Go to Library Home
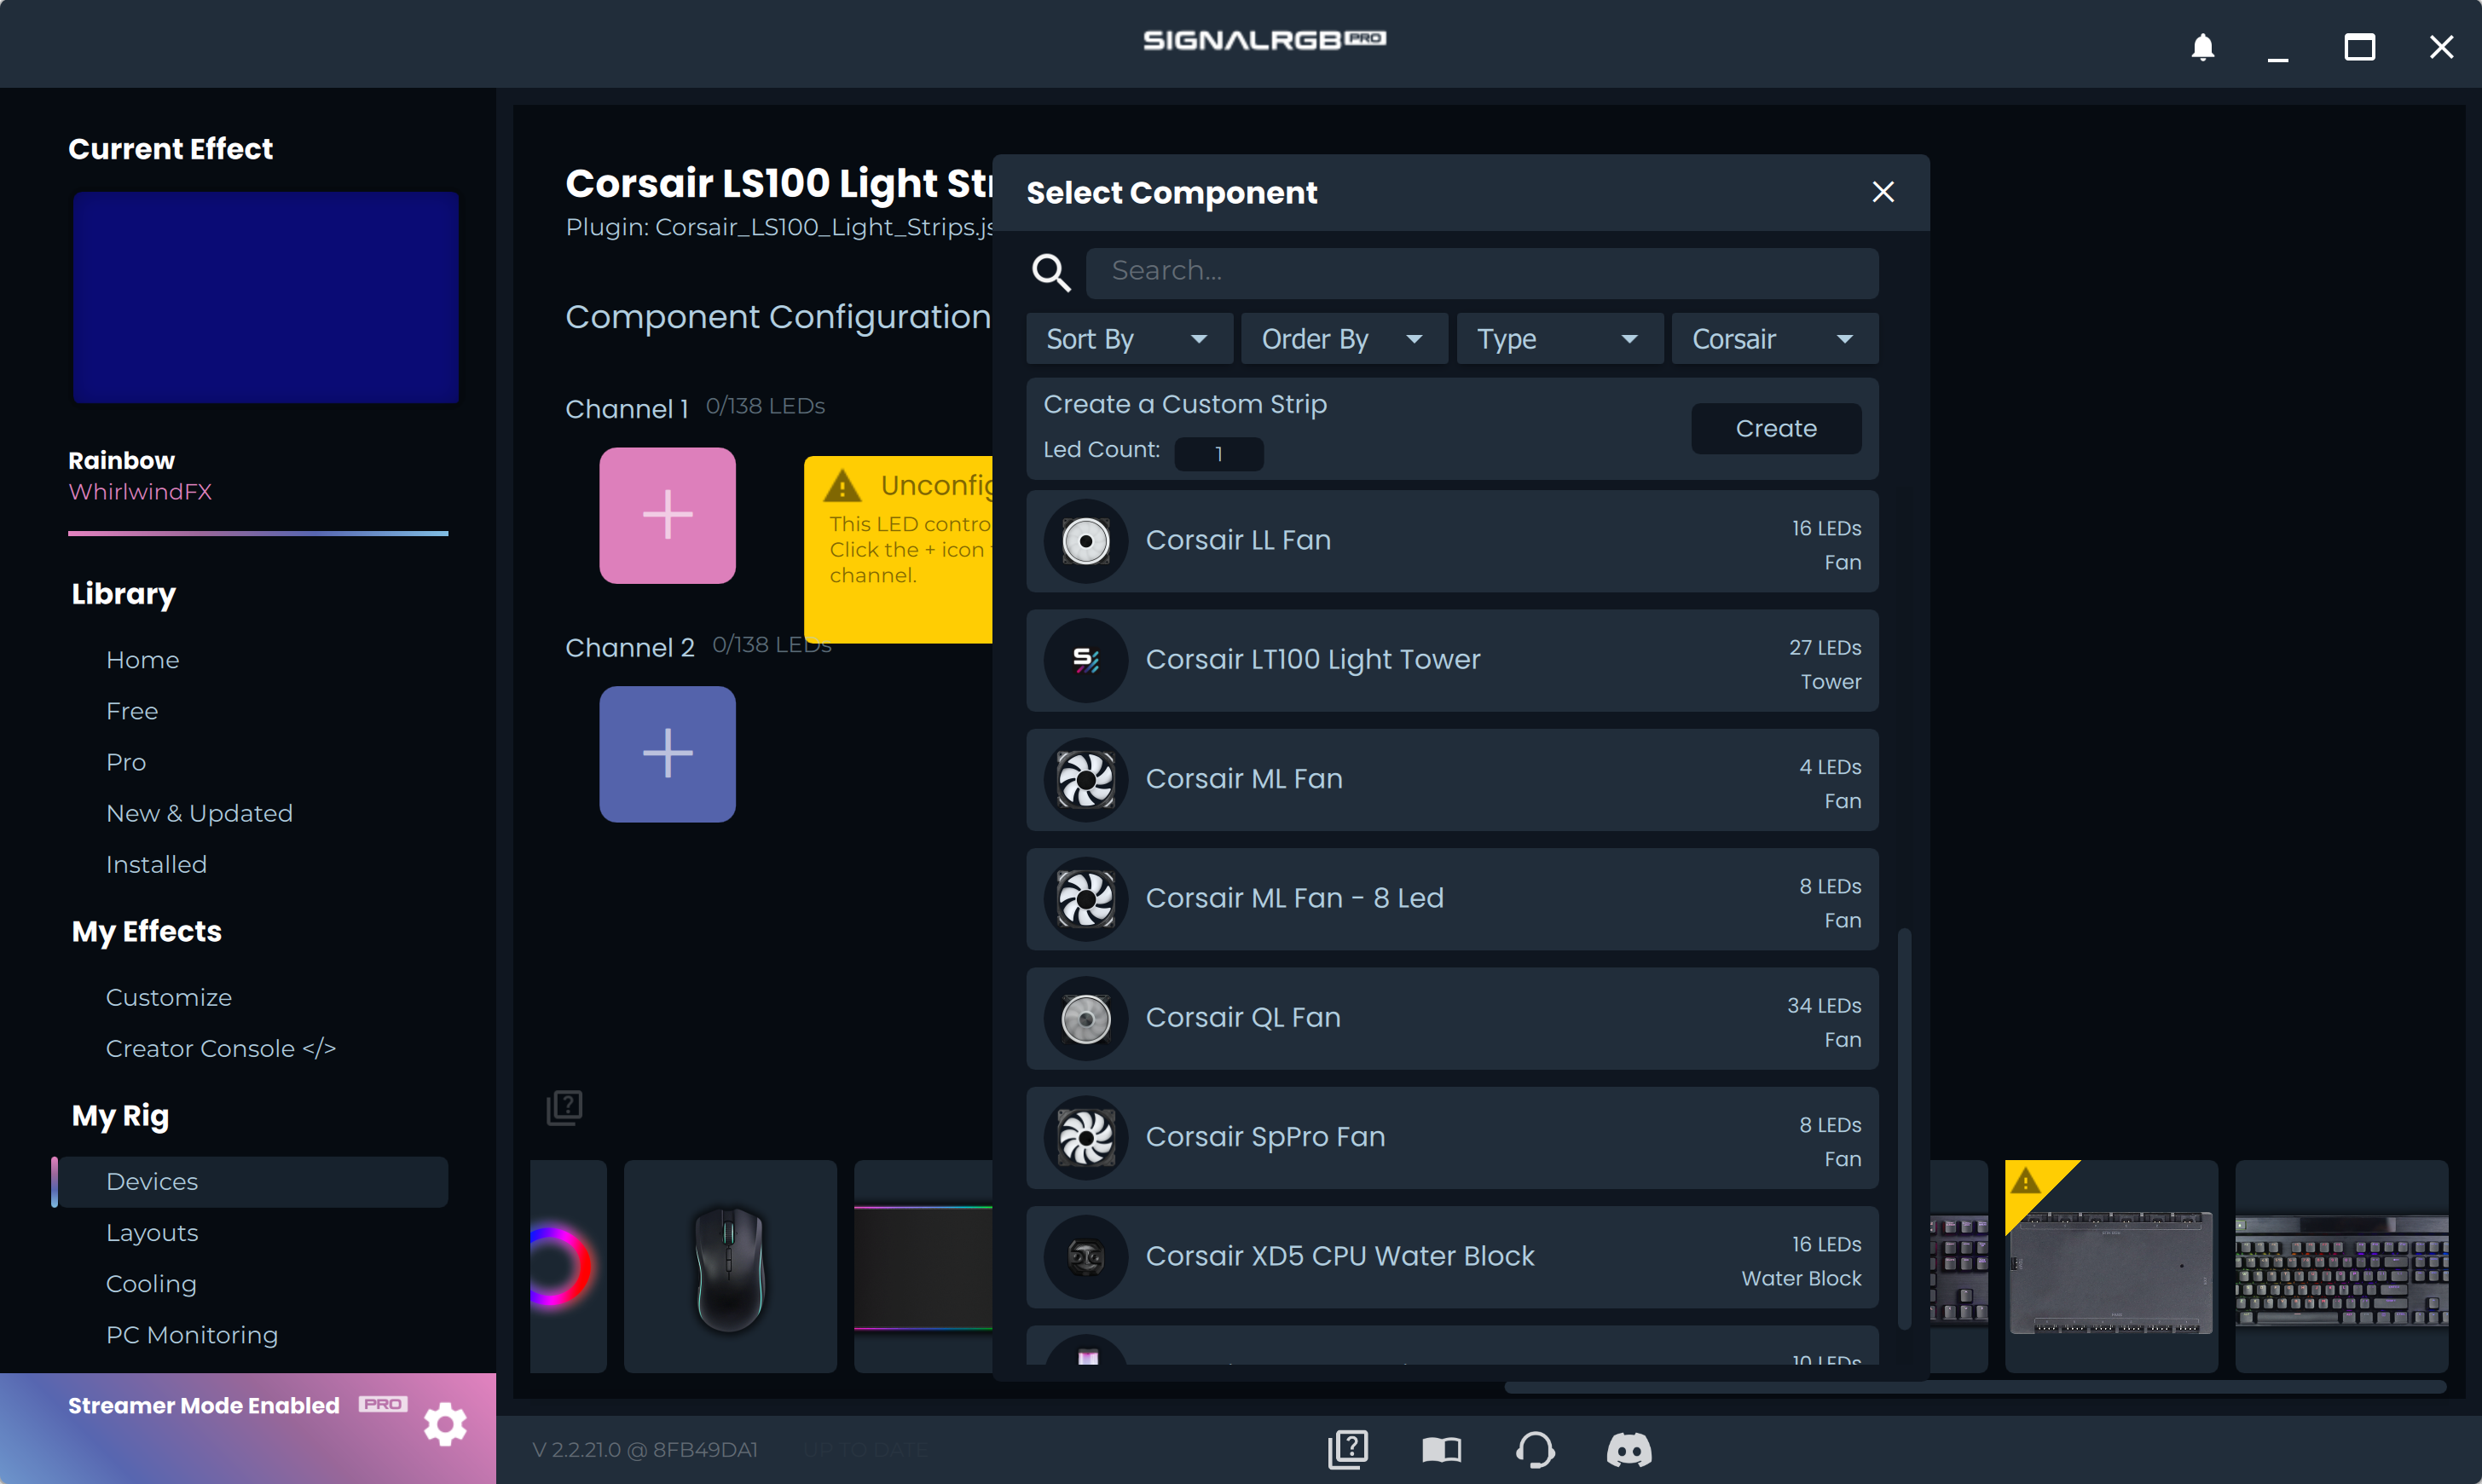The height and width of the screenshot is (1484, 2482). pos(142,660)
